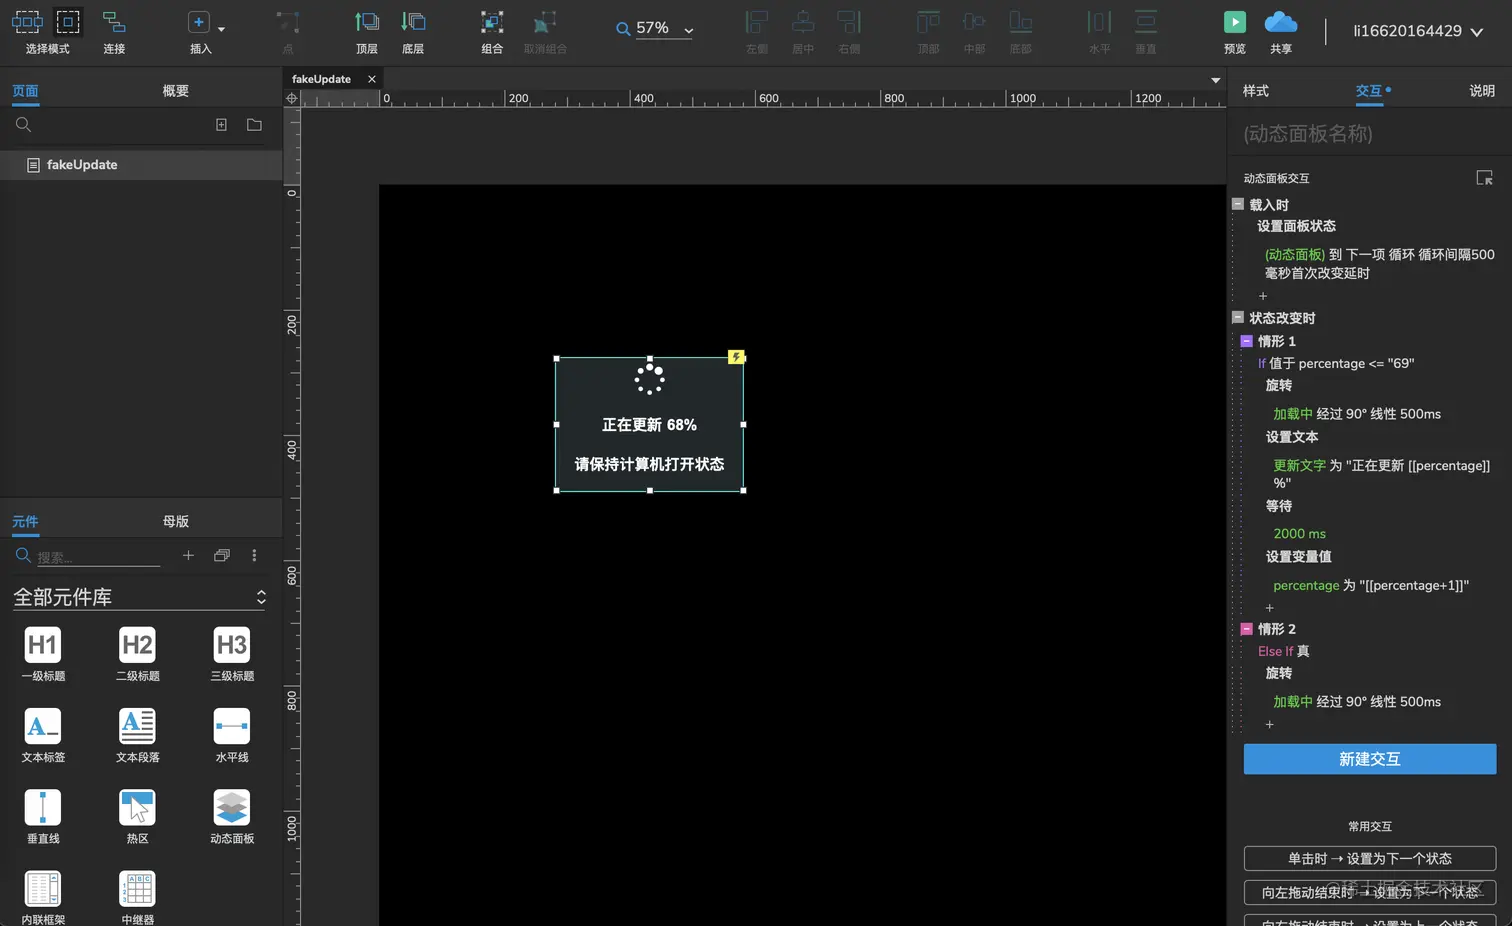1512x926 pixels.
Task: Open the canvas tab list dropdown arrow
Action: [x=1216, y=80]
